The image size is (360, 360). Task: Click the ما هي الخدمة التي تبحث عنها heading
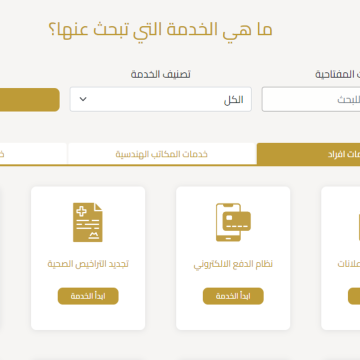tap(160, 29)
